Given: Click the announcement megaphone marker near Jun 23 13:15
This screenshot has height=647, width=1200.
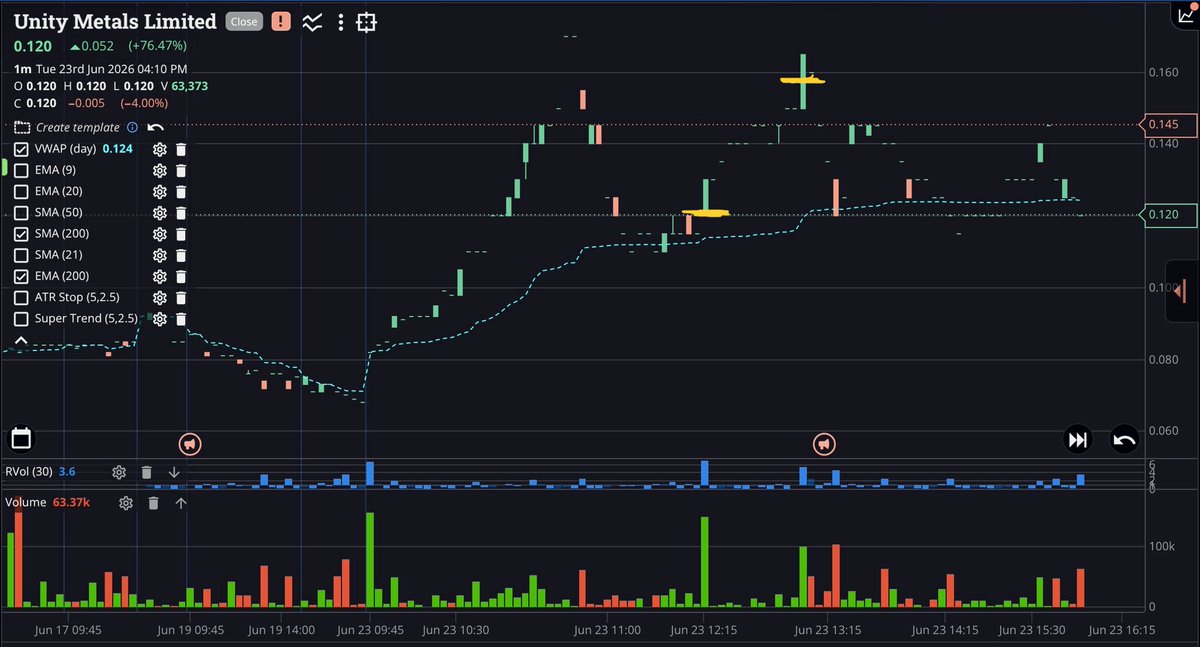Looking at the screenshot, I should tap(823, 444).
